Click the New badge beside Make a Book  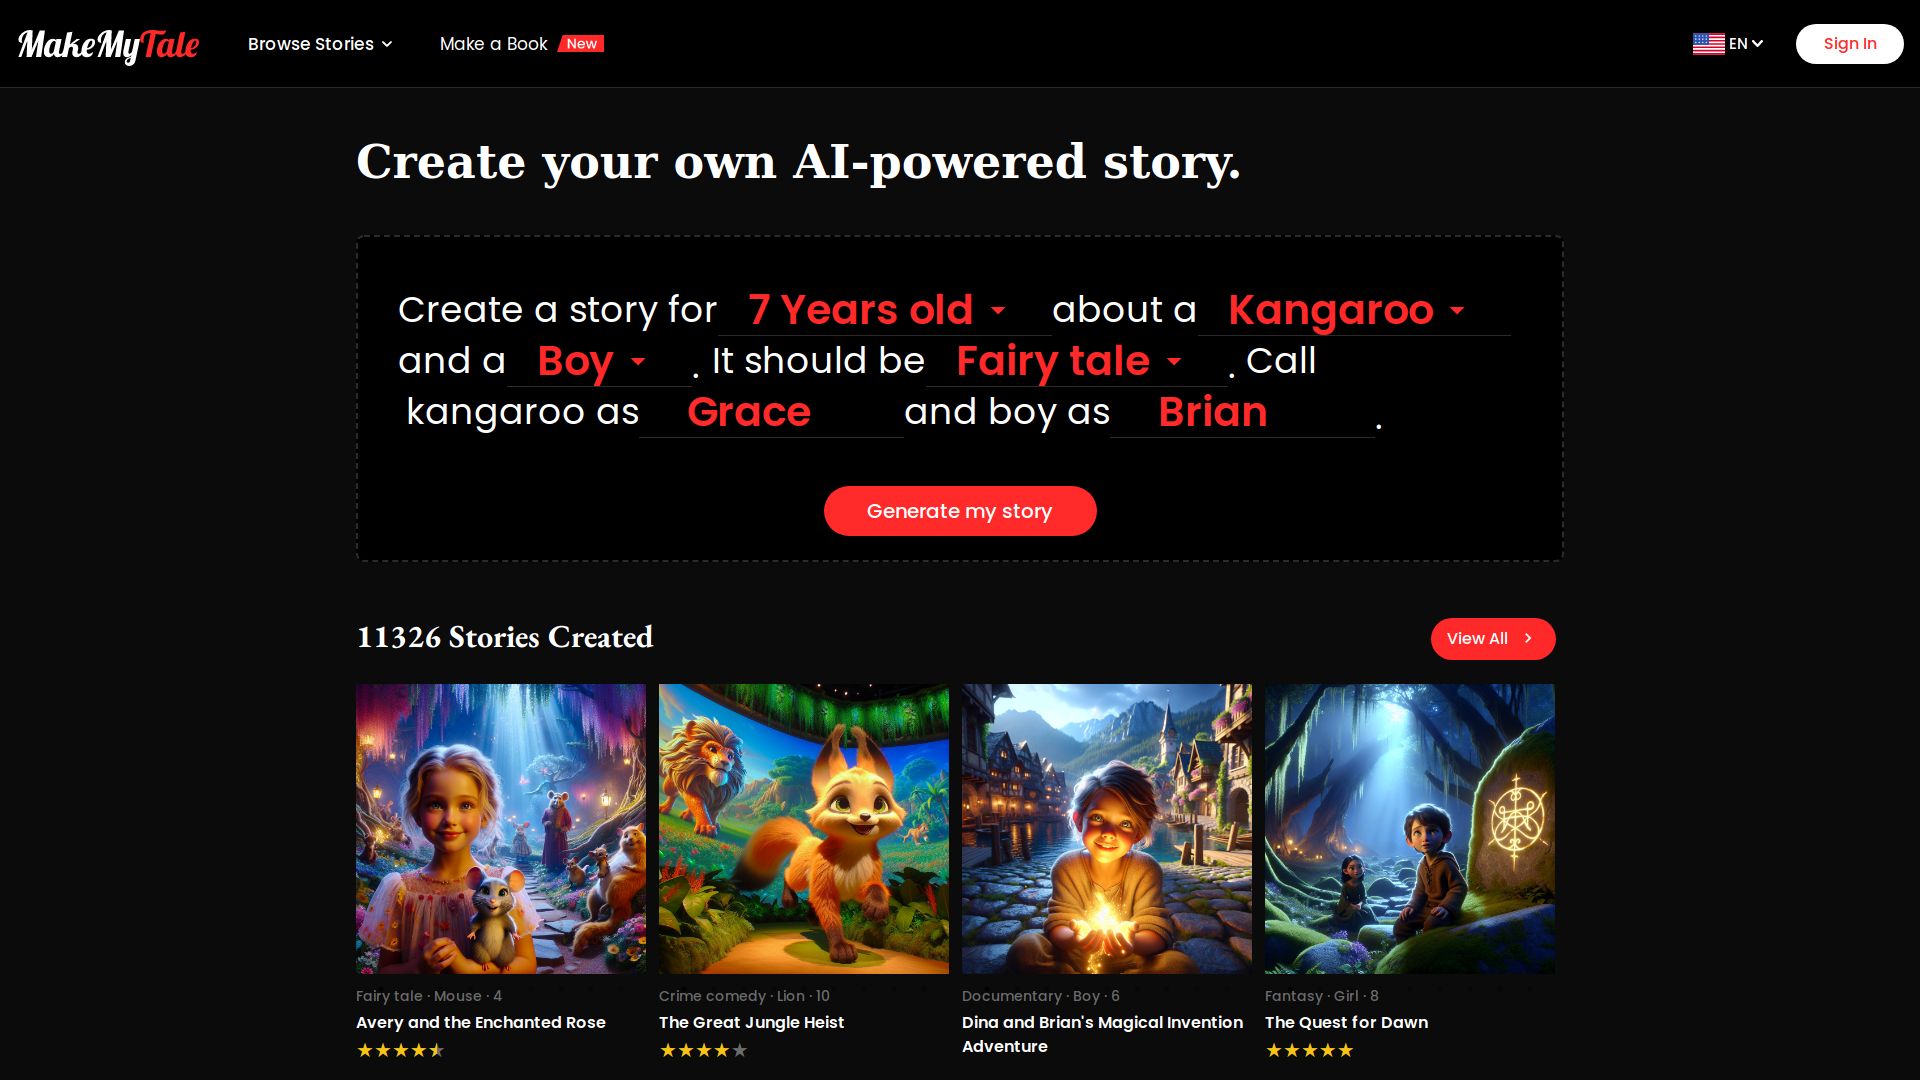click(x=581, y=44)
